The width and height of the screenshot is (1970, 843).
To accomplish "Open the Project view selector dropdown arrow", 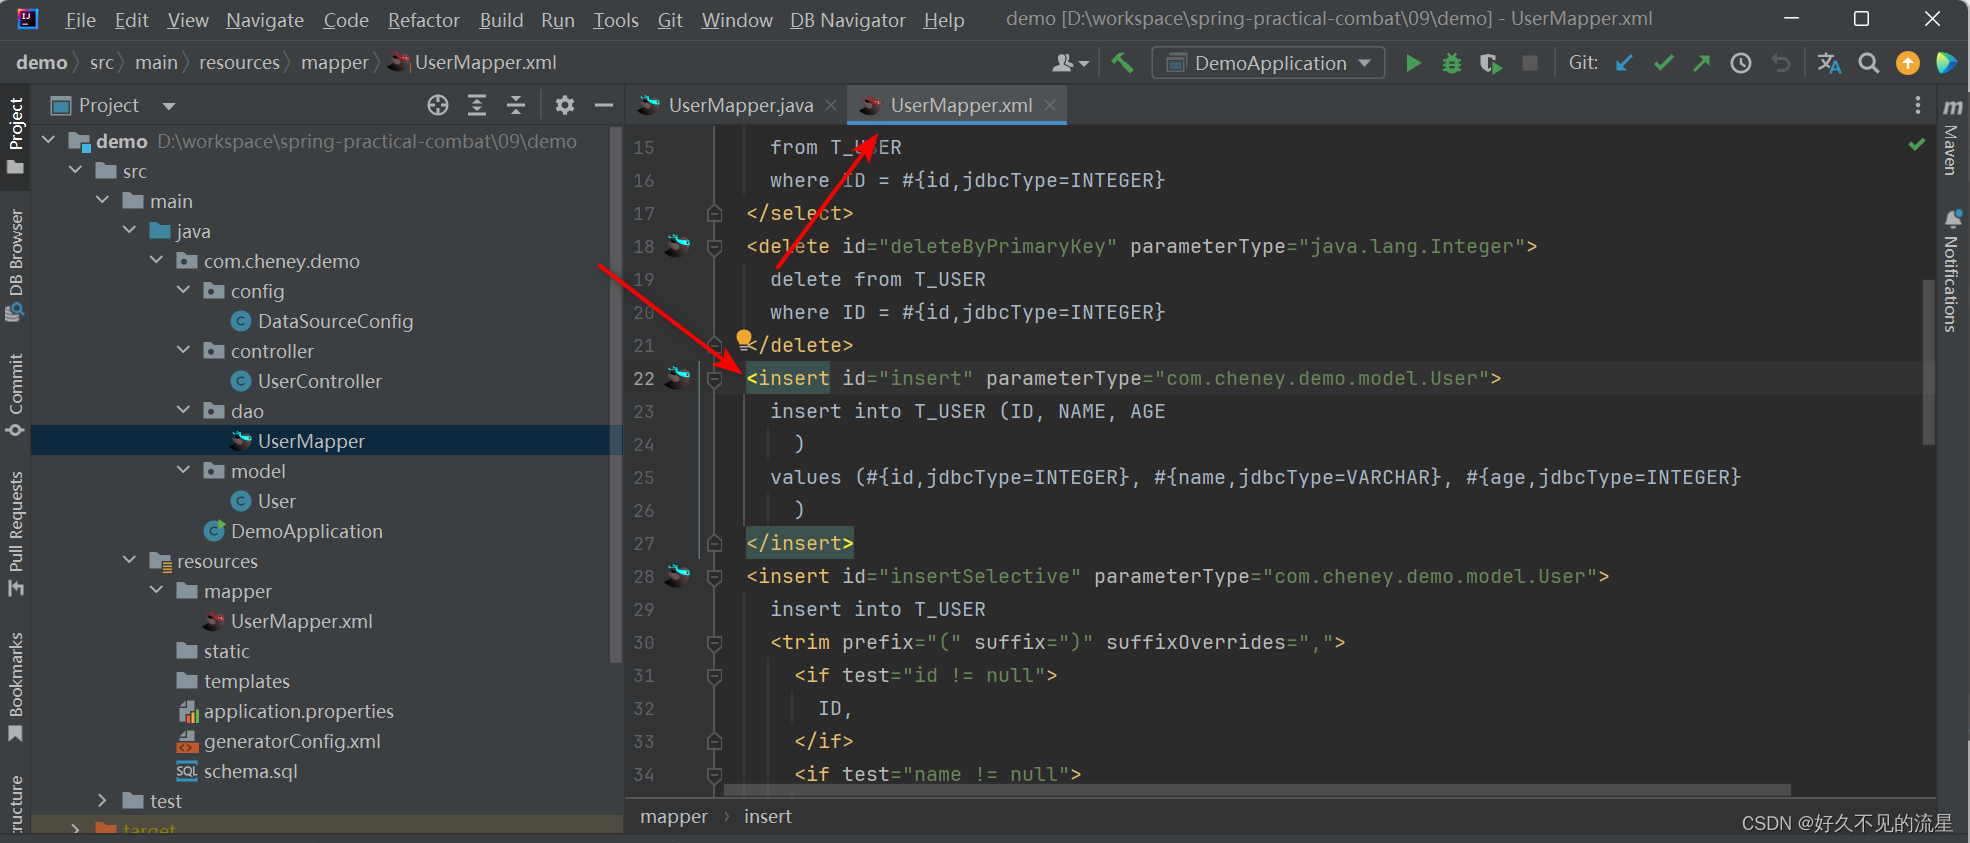I will click(169, 106).
